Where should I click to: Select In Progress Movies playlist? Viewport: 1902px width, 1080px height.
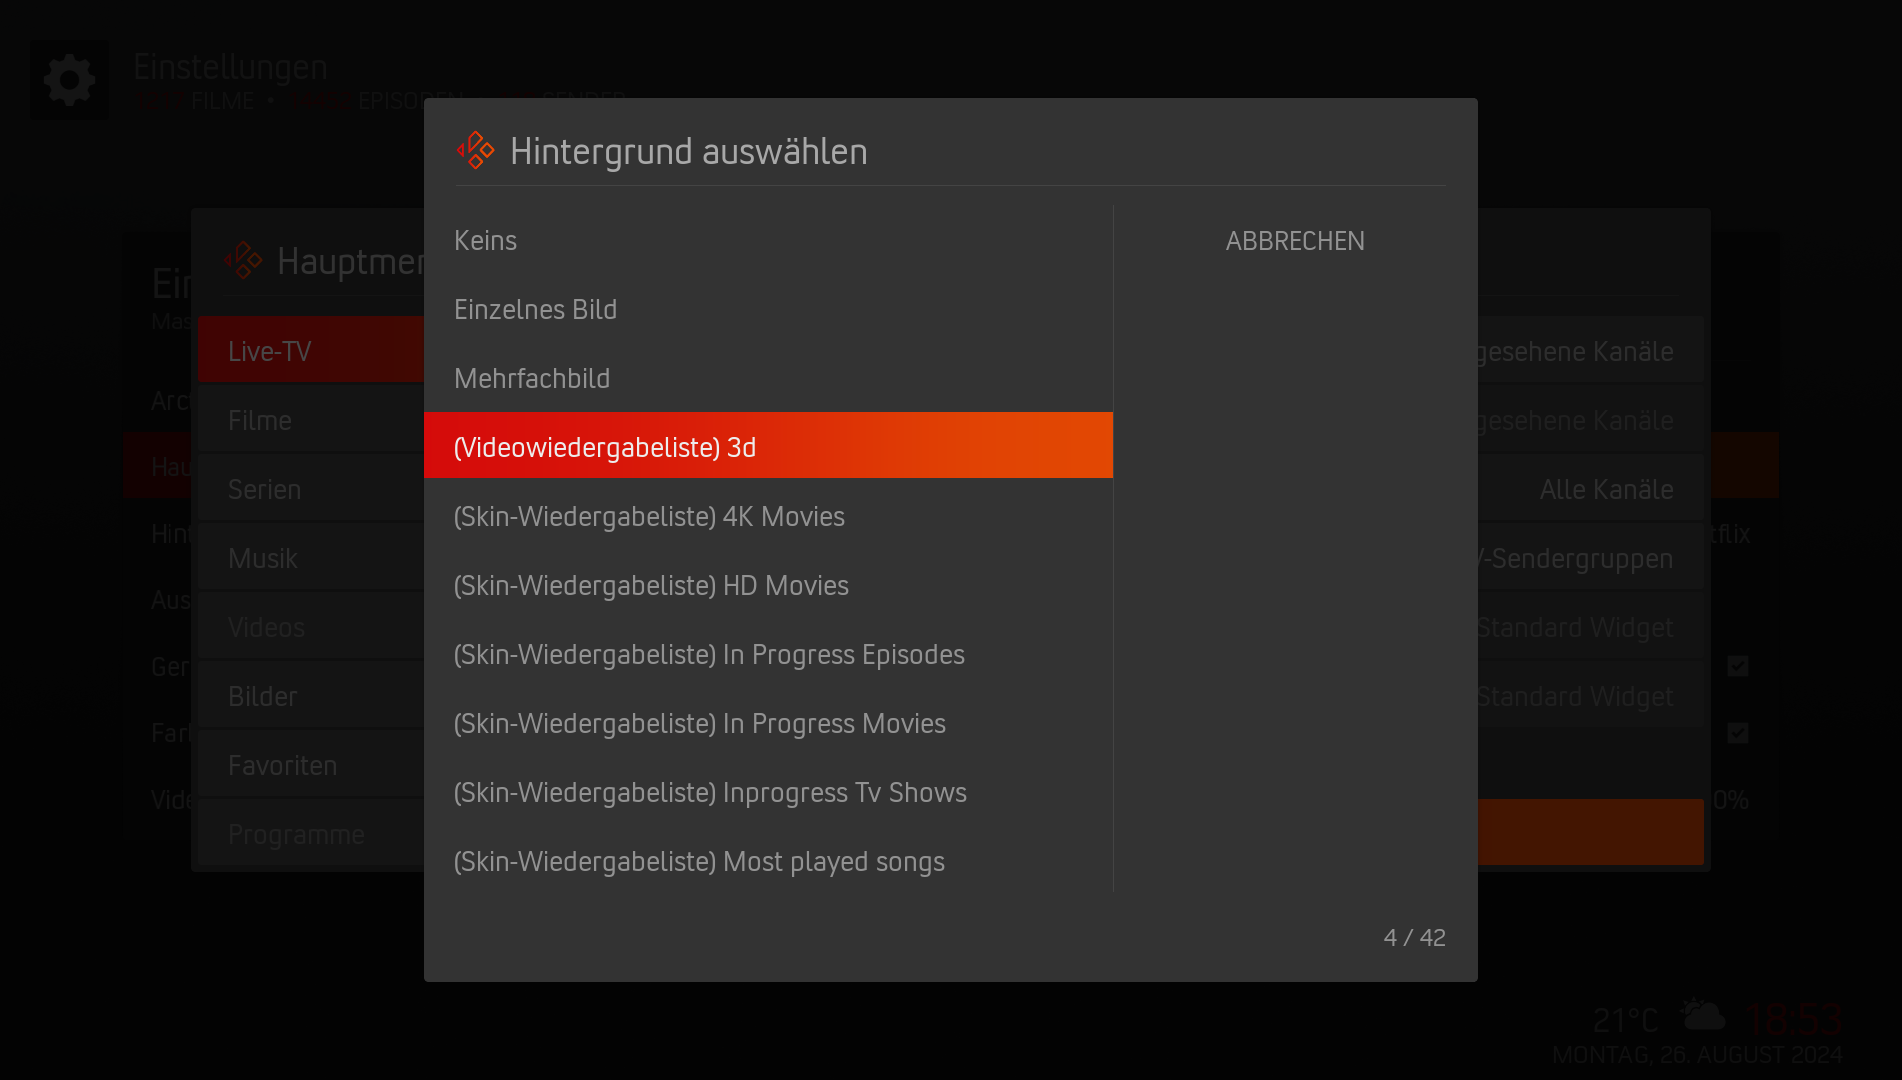(x=768, y=723)
